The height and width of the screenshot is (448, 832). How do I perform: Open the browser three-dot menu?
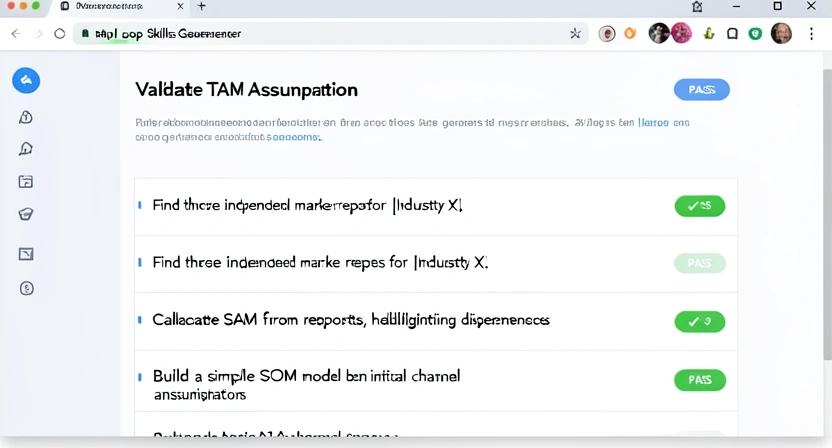pos(811,34)
